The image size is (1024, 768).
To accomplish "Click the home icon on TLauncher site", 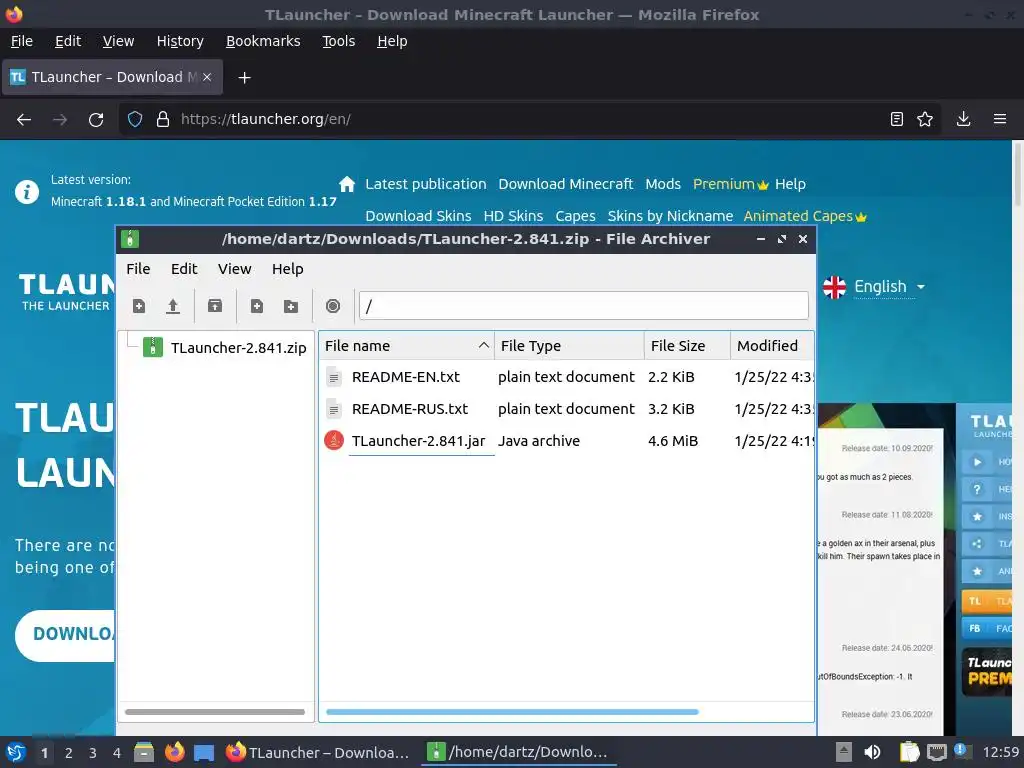I will [347, 184].
